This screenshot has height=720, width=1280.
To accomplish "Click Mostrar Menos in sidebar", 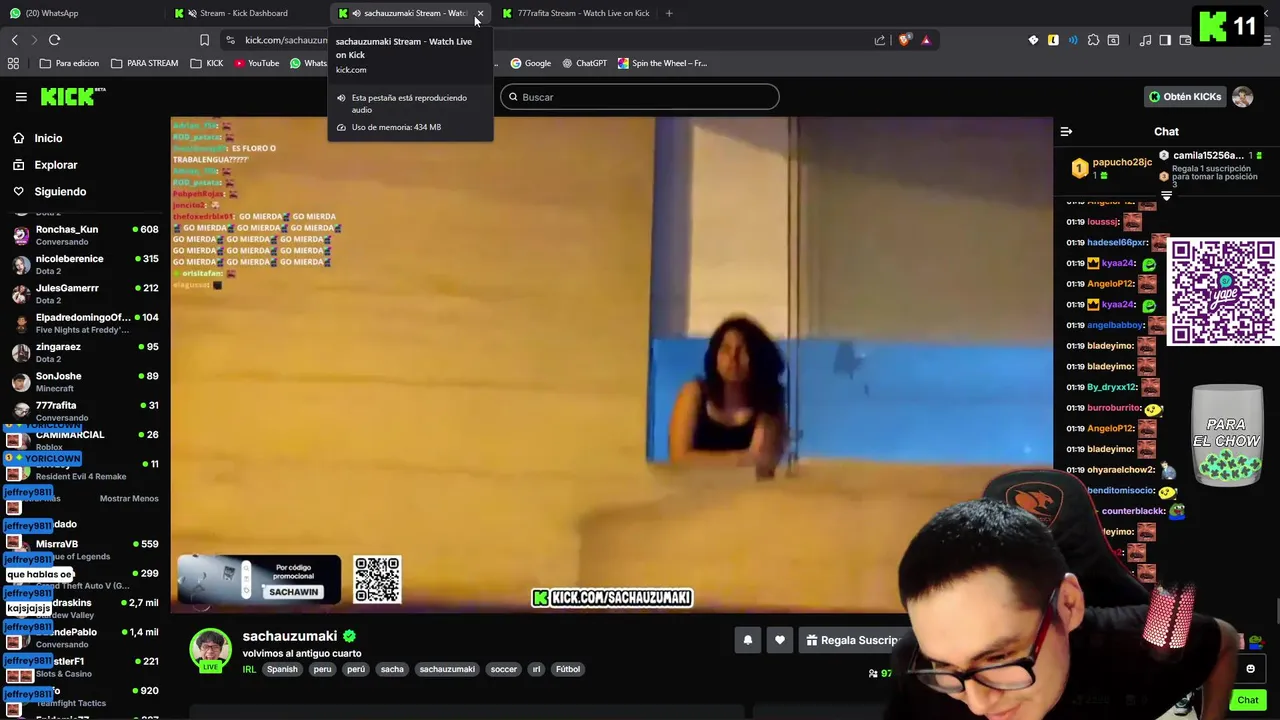I will tap(129, 498).
